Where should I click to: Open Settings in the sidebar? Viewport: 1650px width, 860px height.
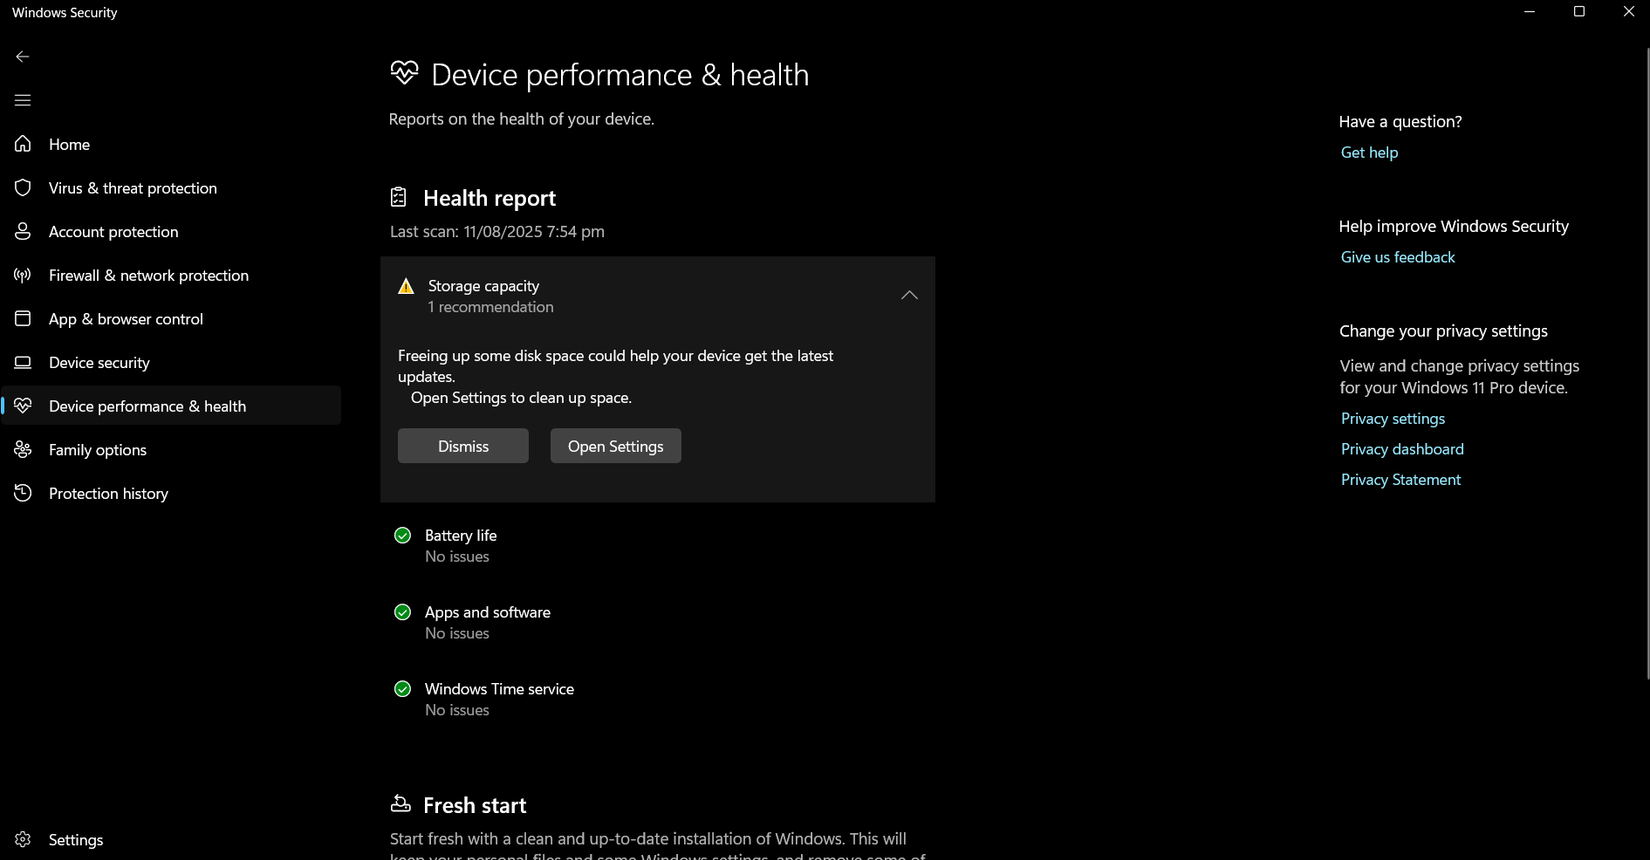coord(172,840)
